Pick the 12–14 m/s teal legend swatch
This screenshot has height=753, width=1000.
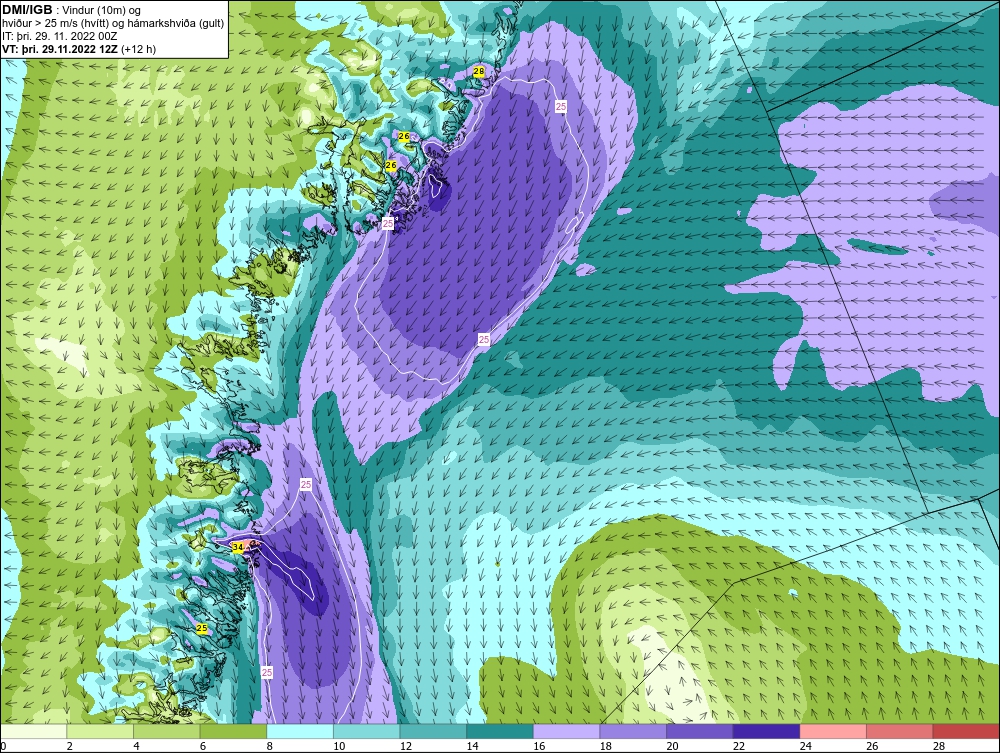(x=433, y=731)
